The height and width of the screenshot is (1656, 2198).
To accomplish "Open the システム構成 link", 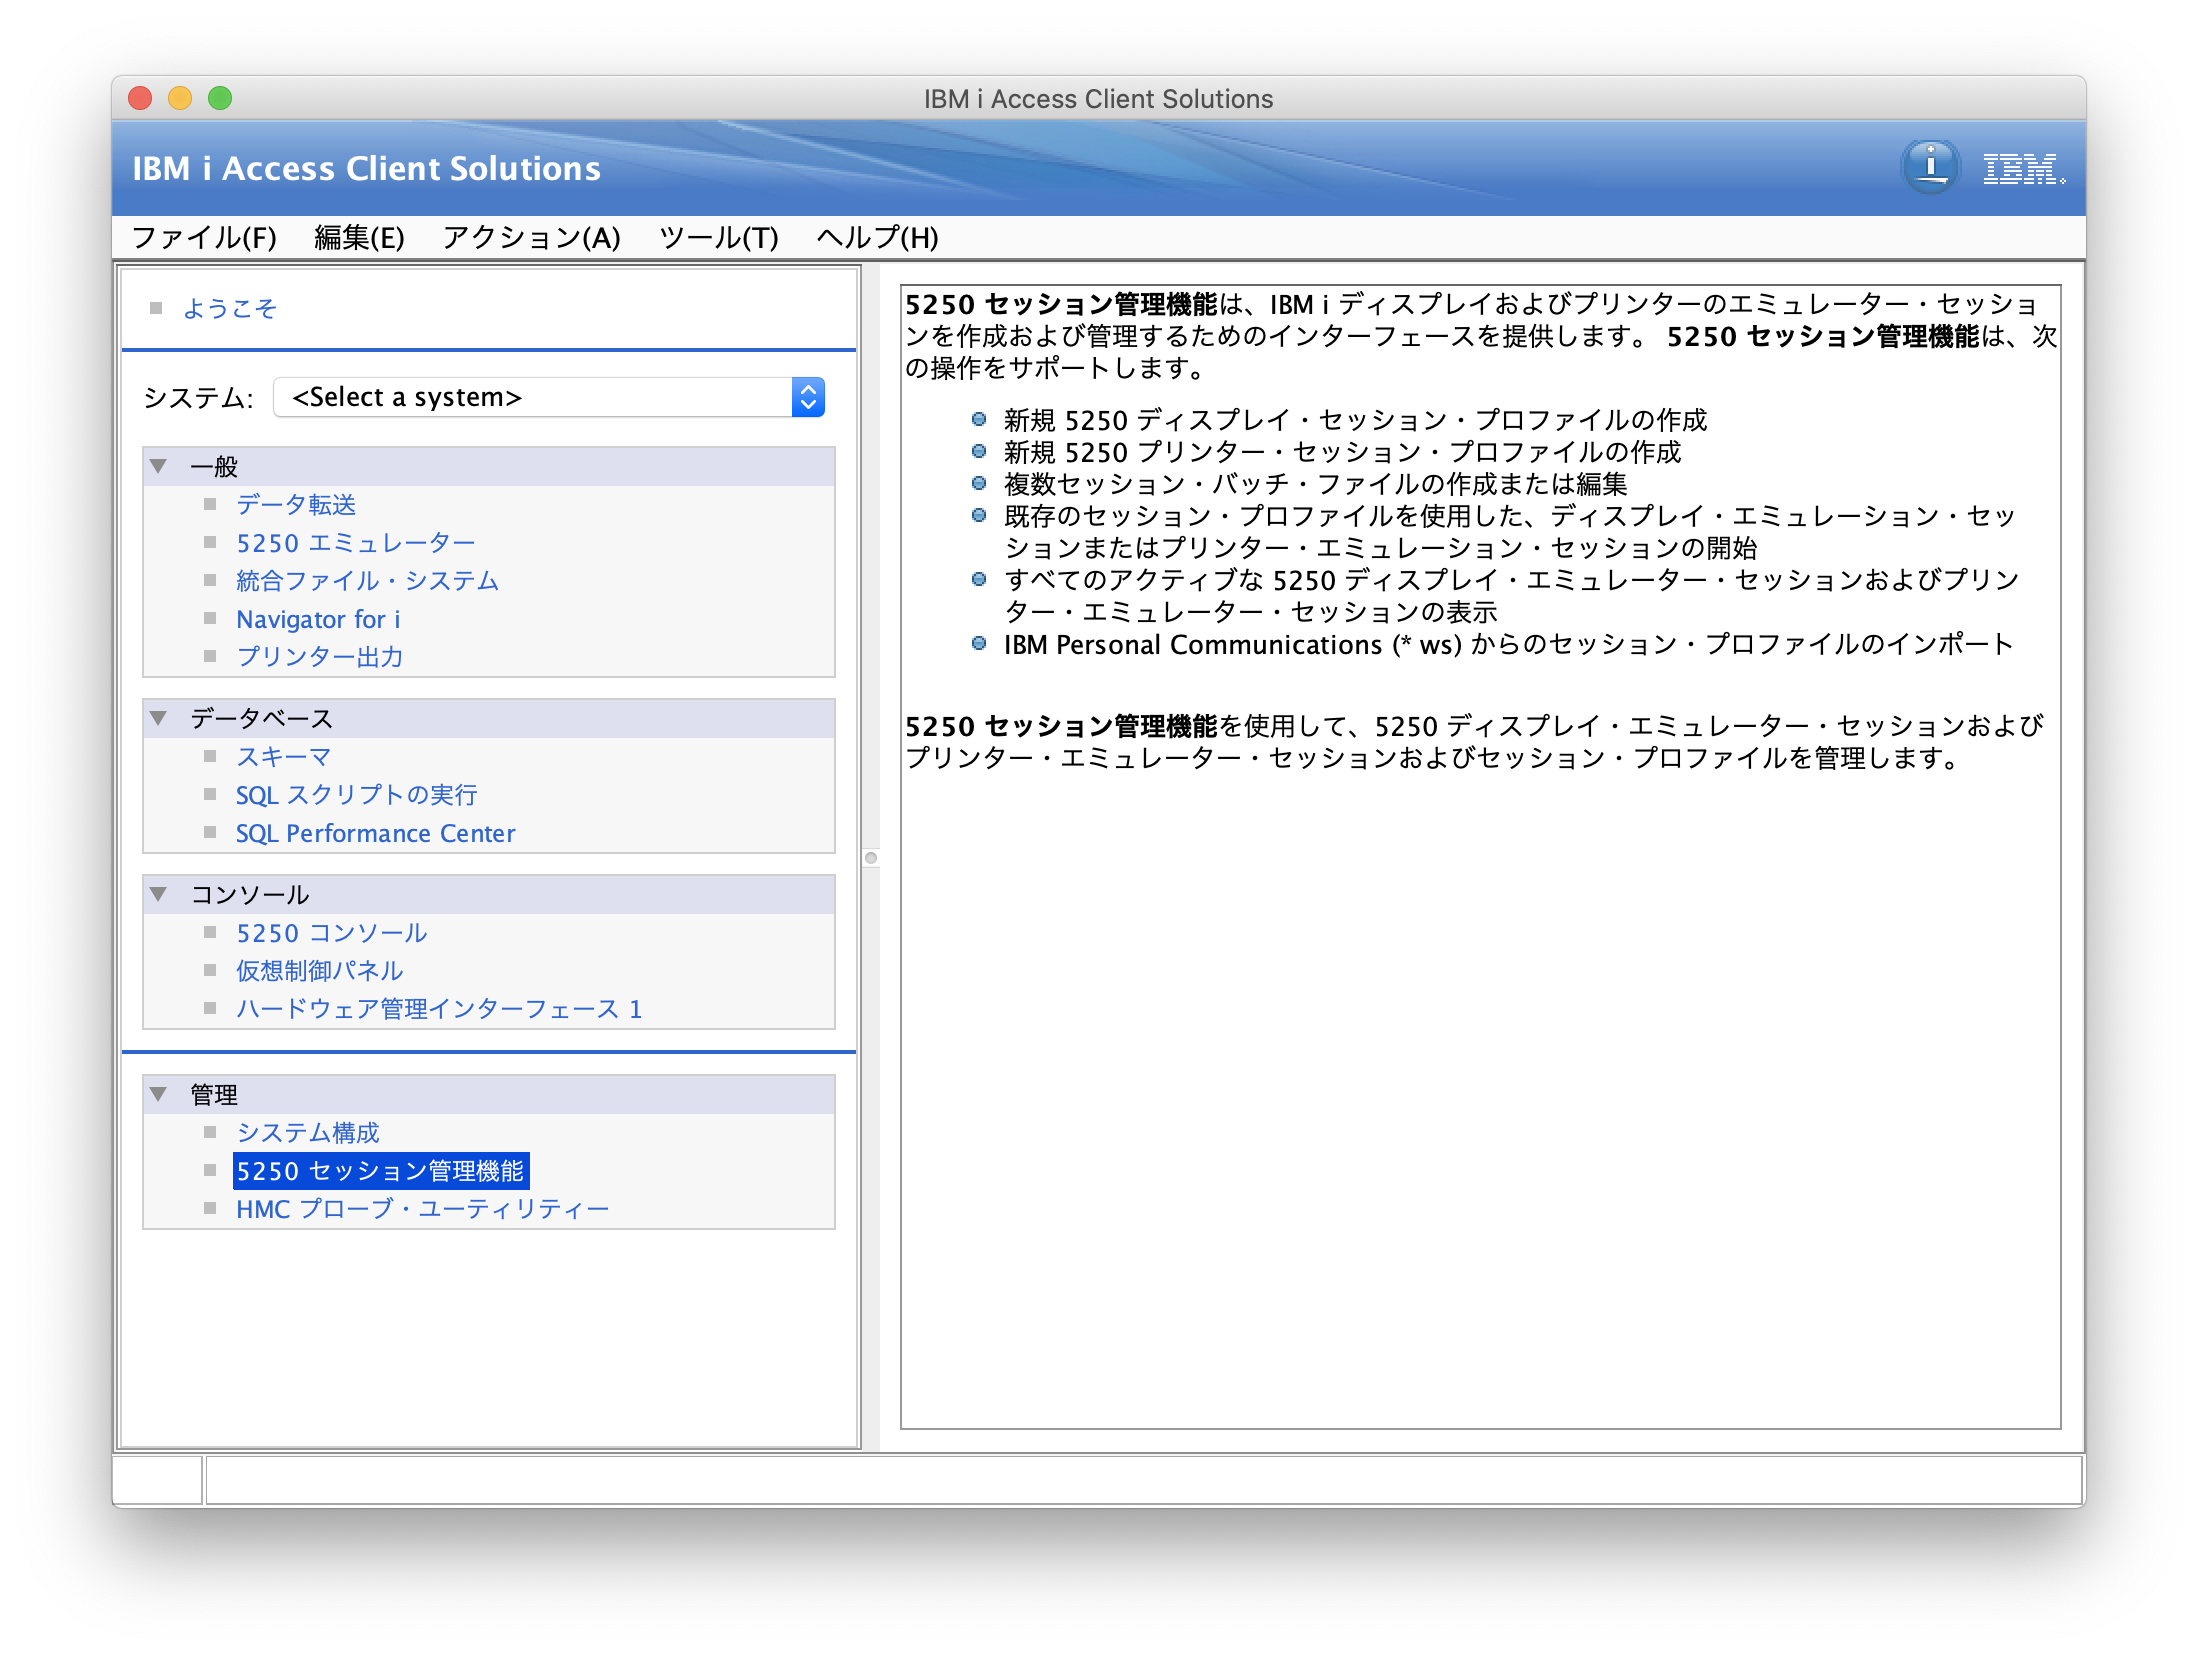I will (x=308, y=1133).
